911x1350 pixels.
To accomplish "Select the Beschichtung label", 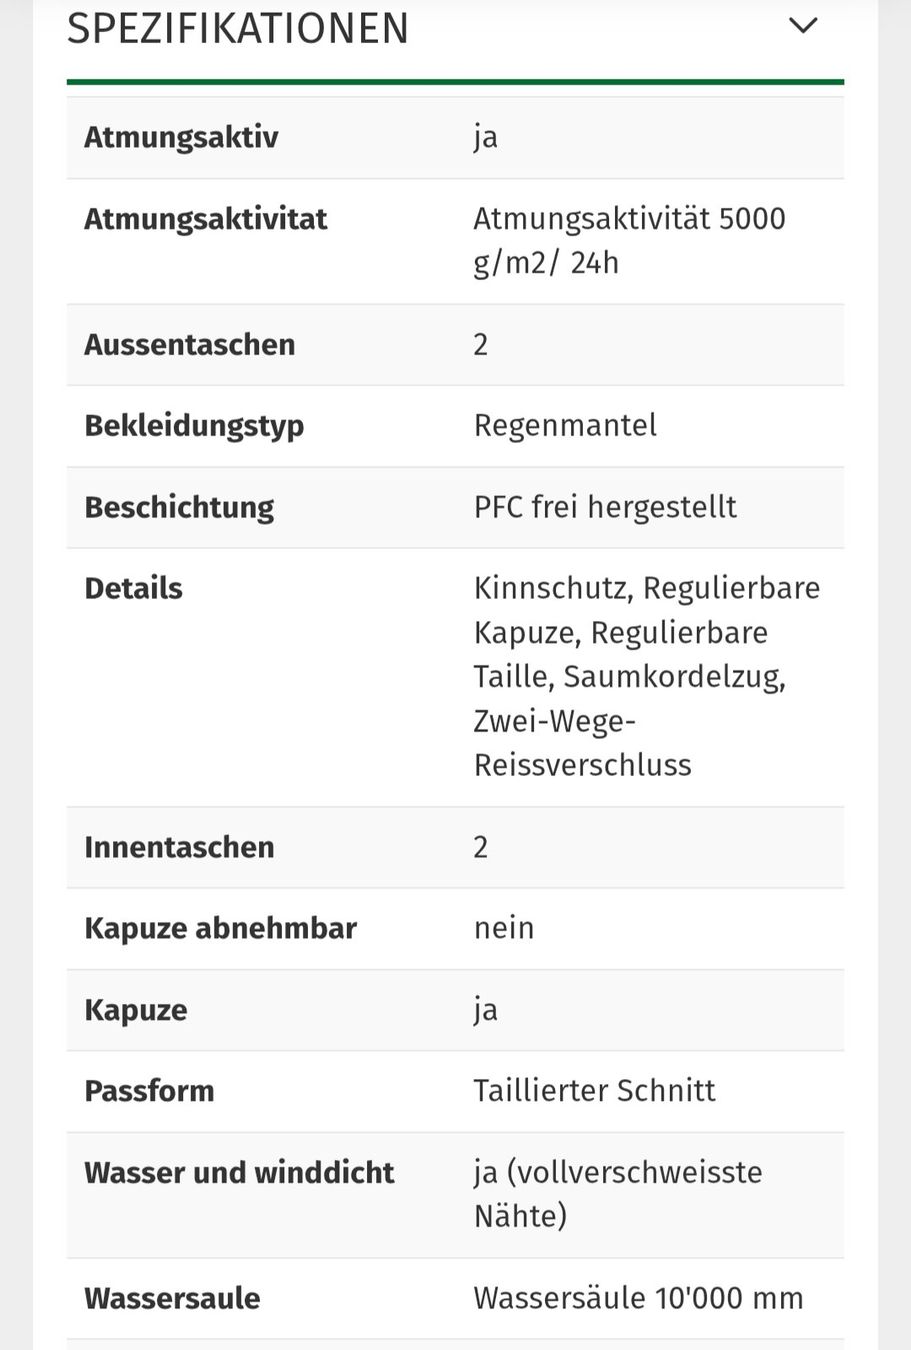I will (x=179, y=507).
